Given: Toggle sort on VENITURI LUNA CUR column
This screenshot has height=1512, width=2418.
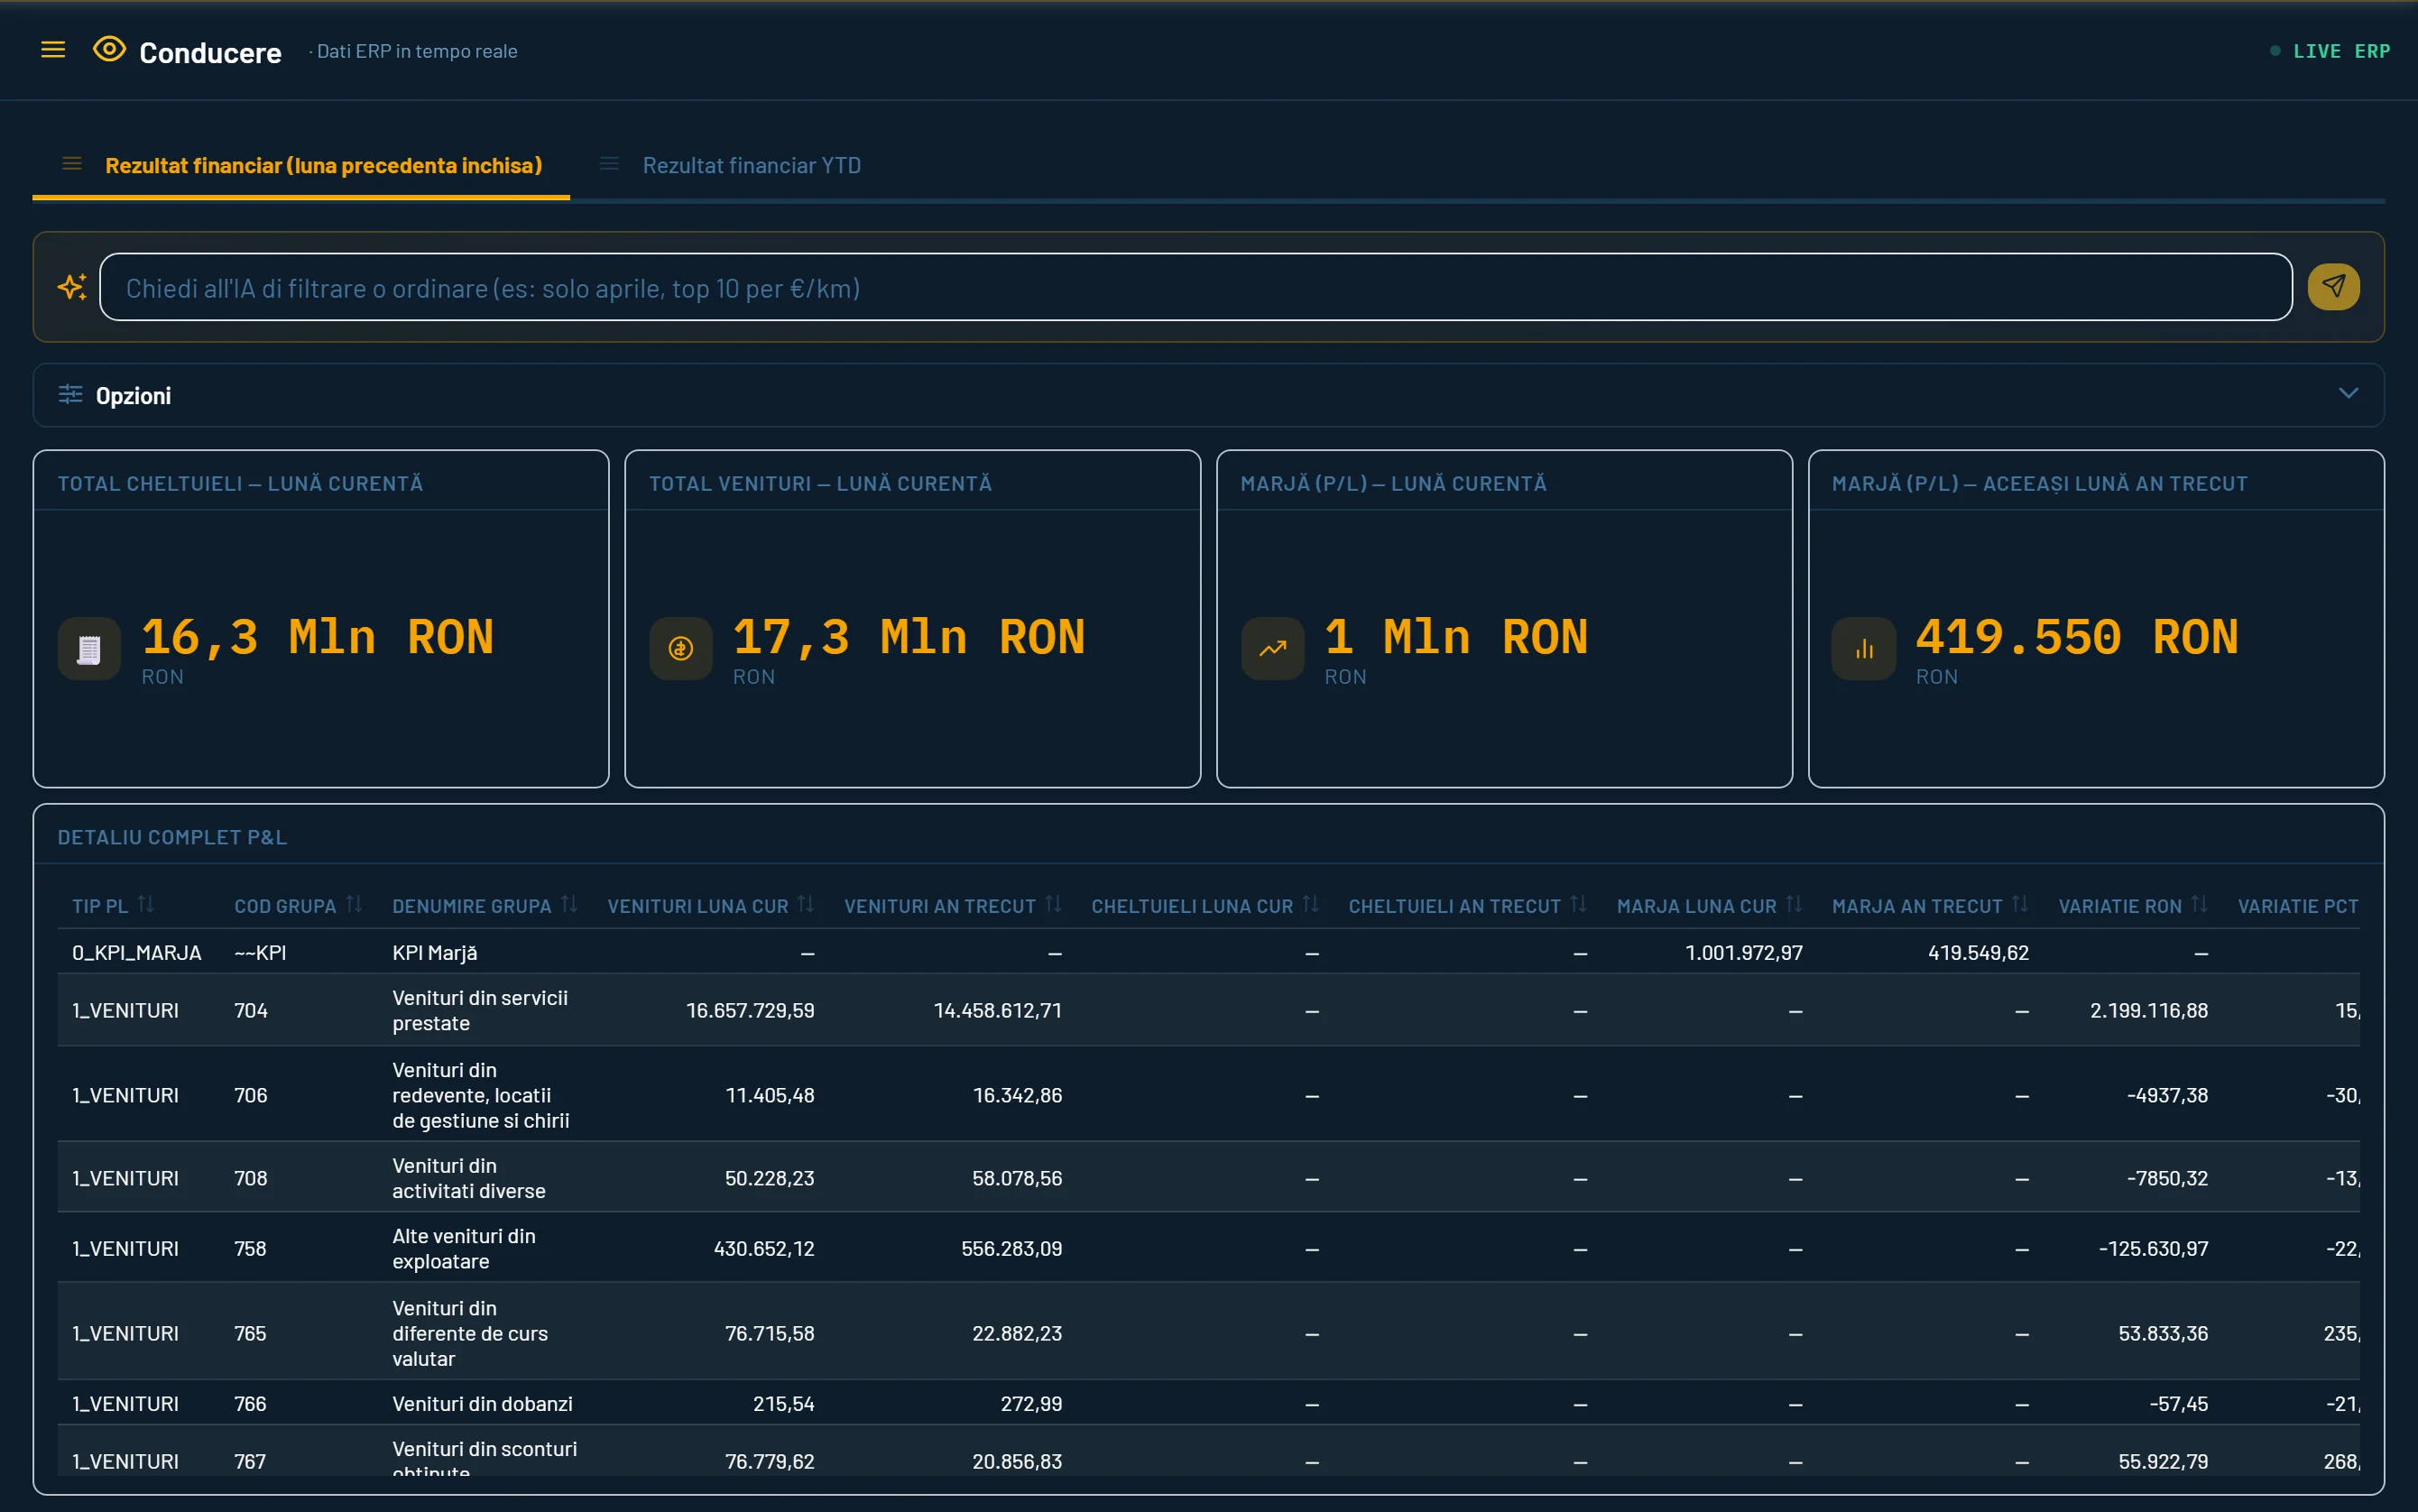Looking at the screenshot, I should tap(806, 904).
